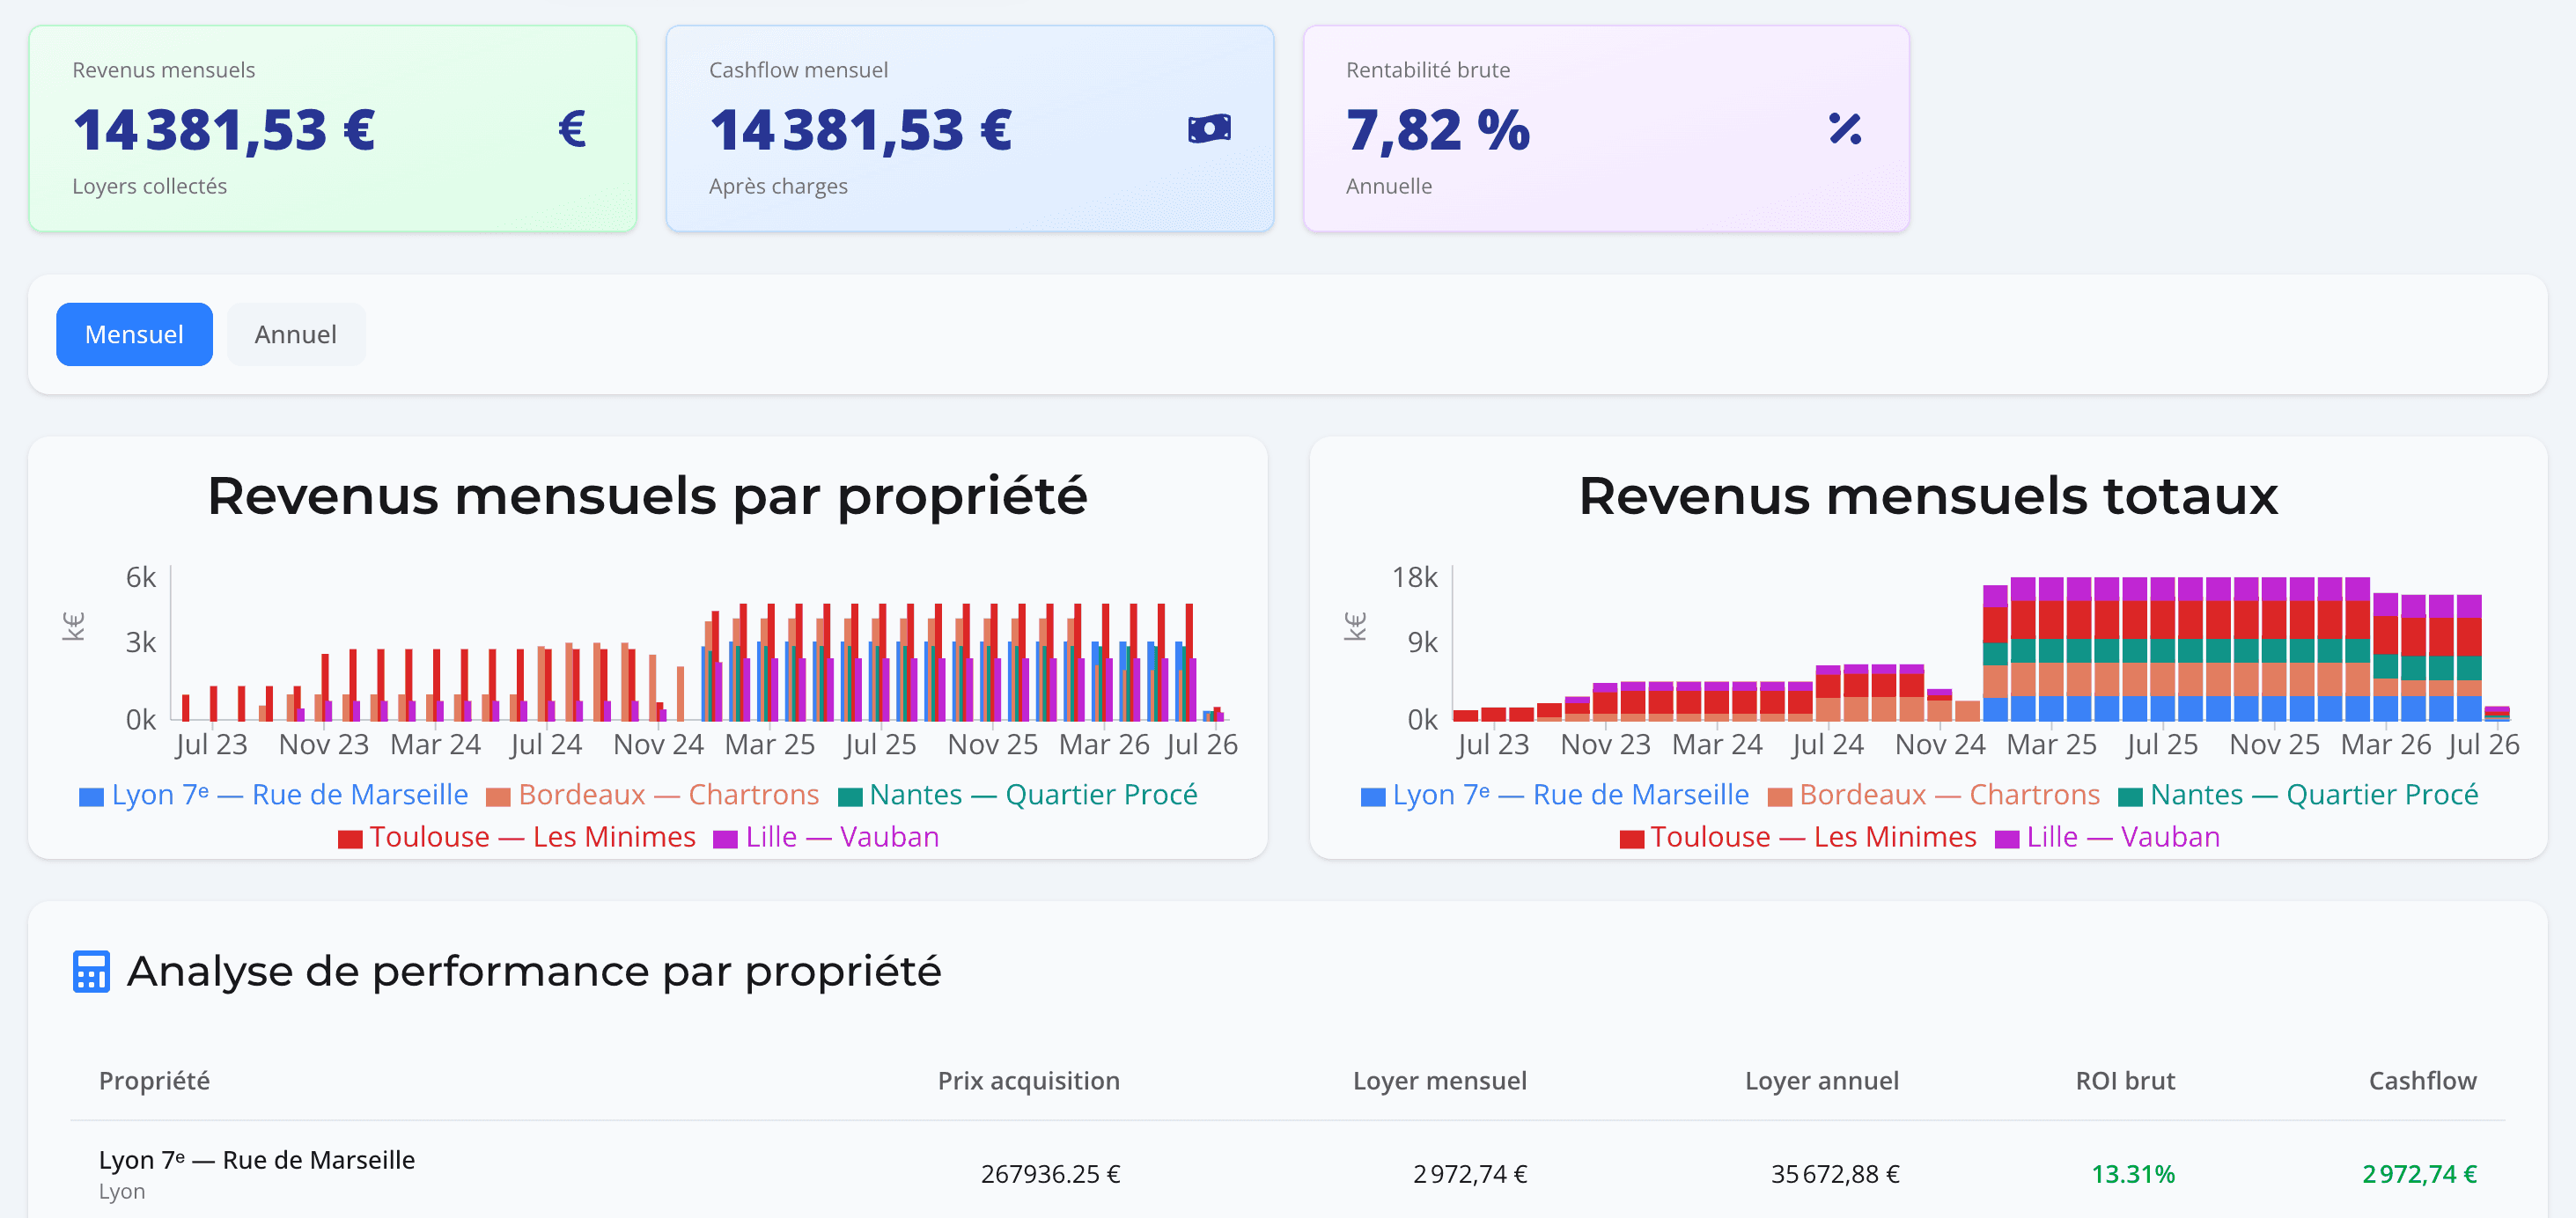Click the Revenus mensuels totaux chart title
This screenshot has height=1218, width=2576.
tap(1928, 496)
